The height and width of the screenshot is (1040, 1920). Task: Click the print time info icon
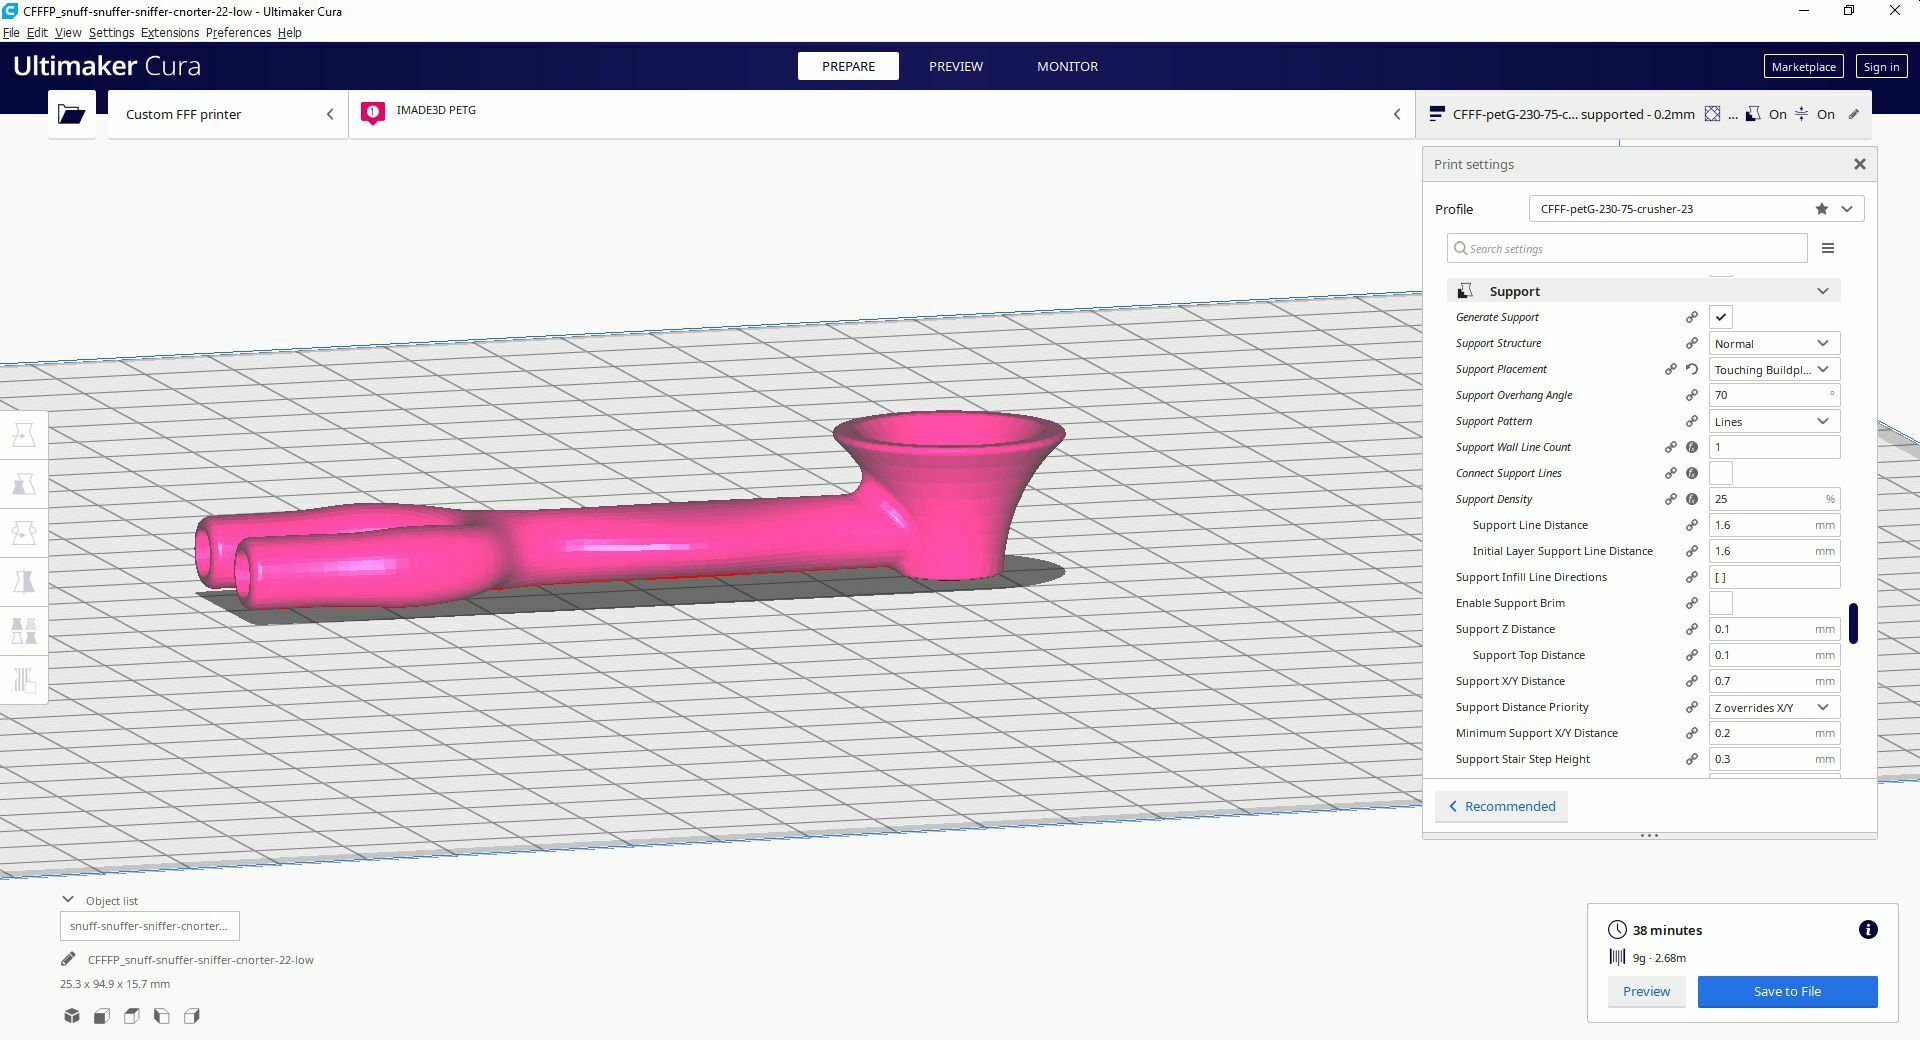click(x=1867, y=930)
